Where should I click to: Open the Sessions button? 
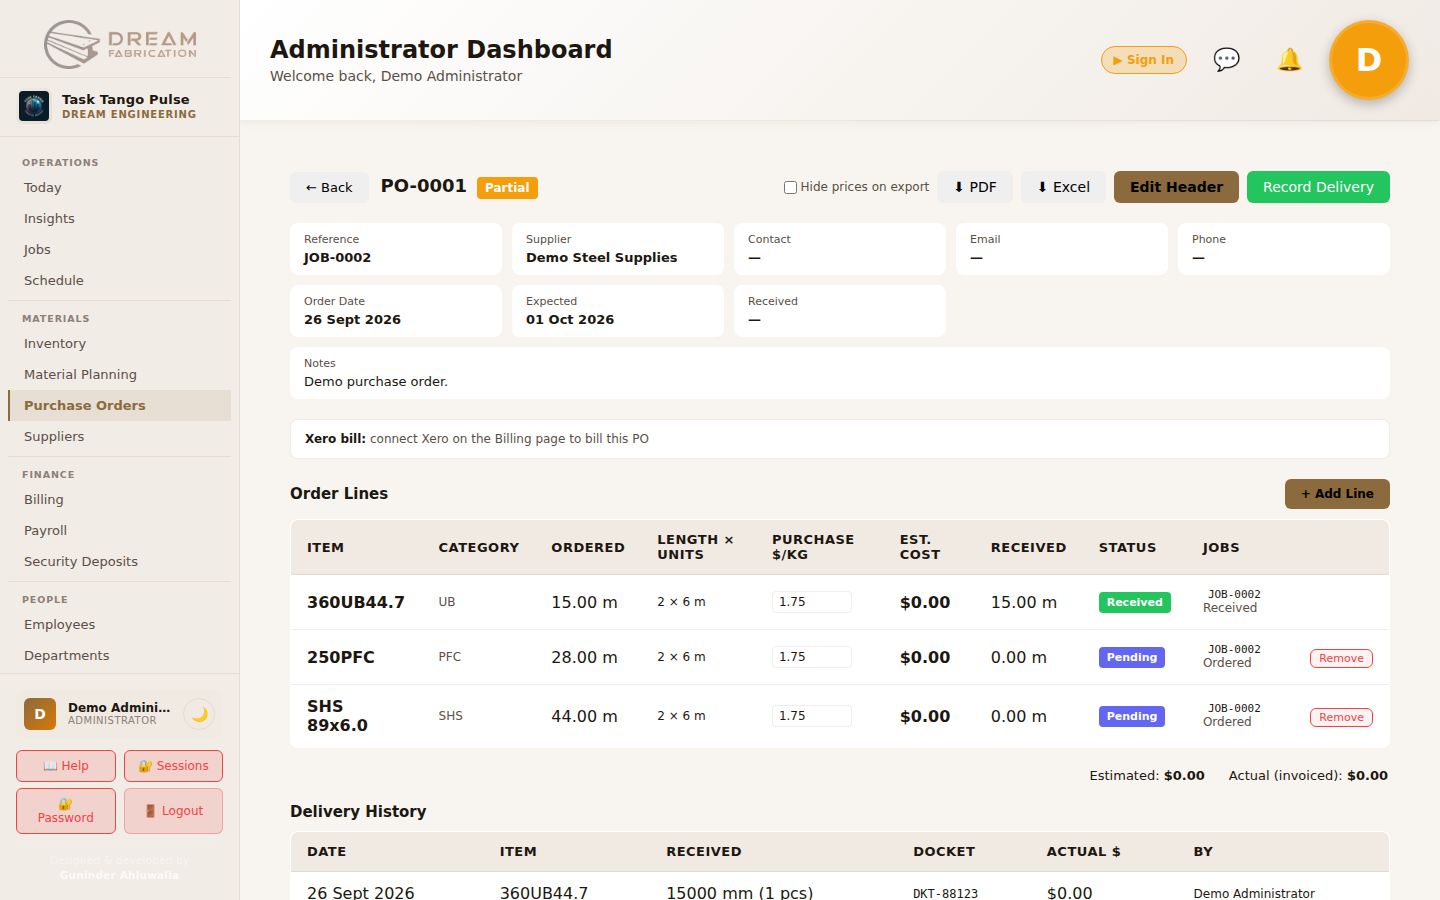click(x=173, y=766)
